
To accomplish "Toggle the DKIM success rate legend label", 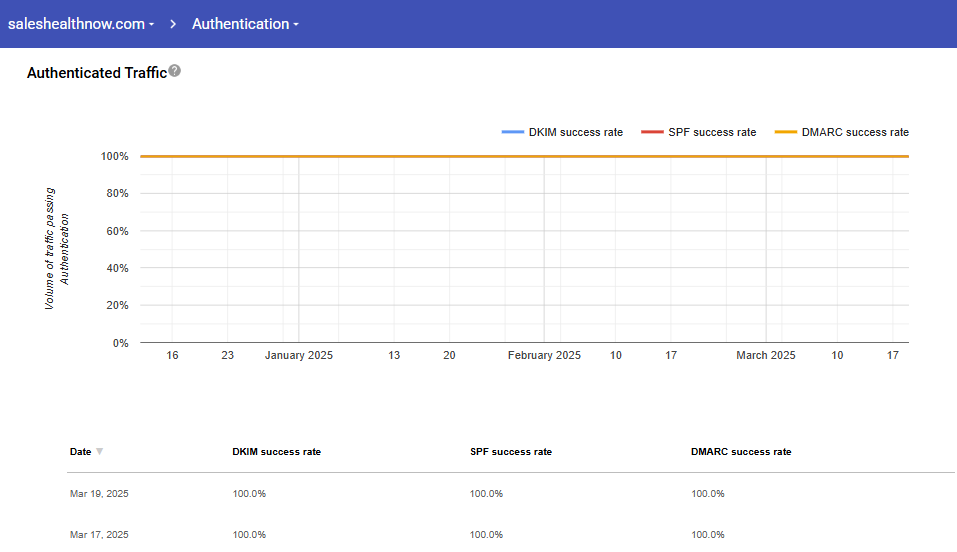I will (x=577, y=132).
